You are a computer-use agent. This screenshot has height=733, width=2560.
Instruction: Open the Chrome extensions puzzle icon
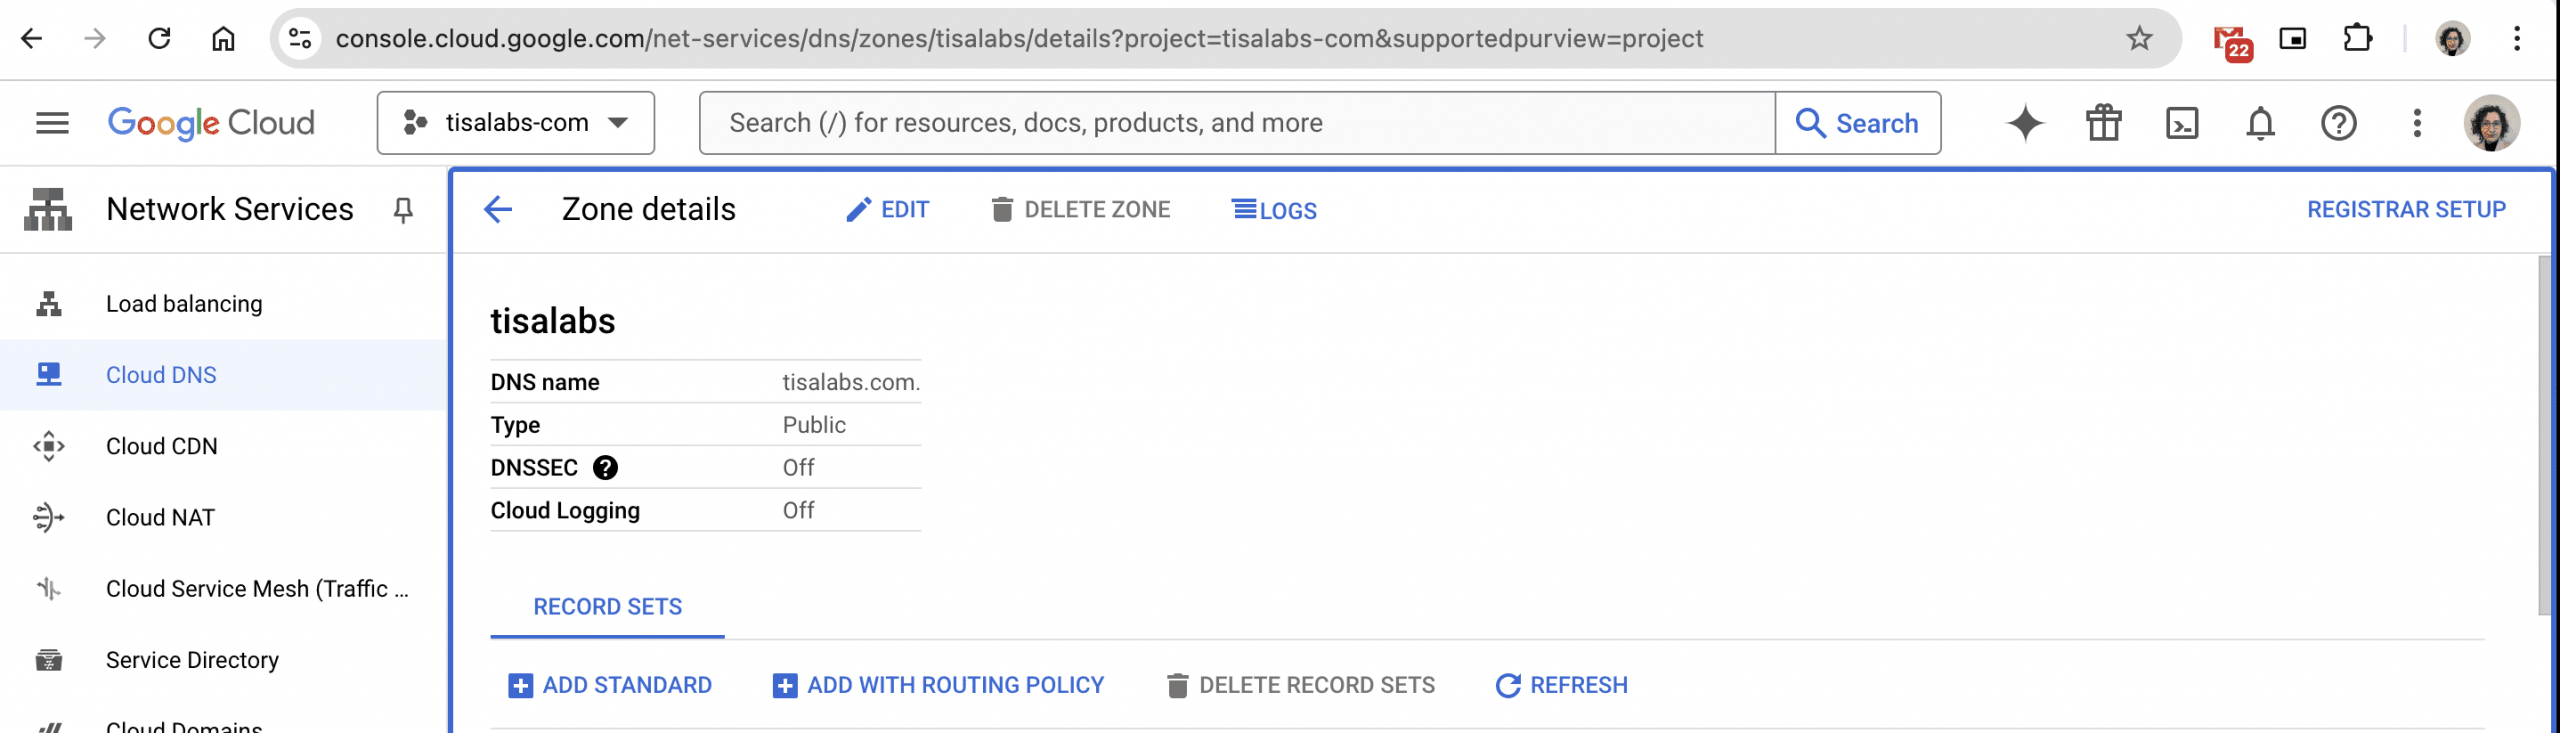(x=2357, y=39)
